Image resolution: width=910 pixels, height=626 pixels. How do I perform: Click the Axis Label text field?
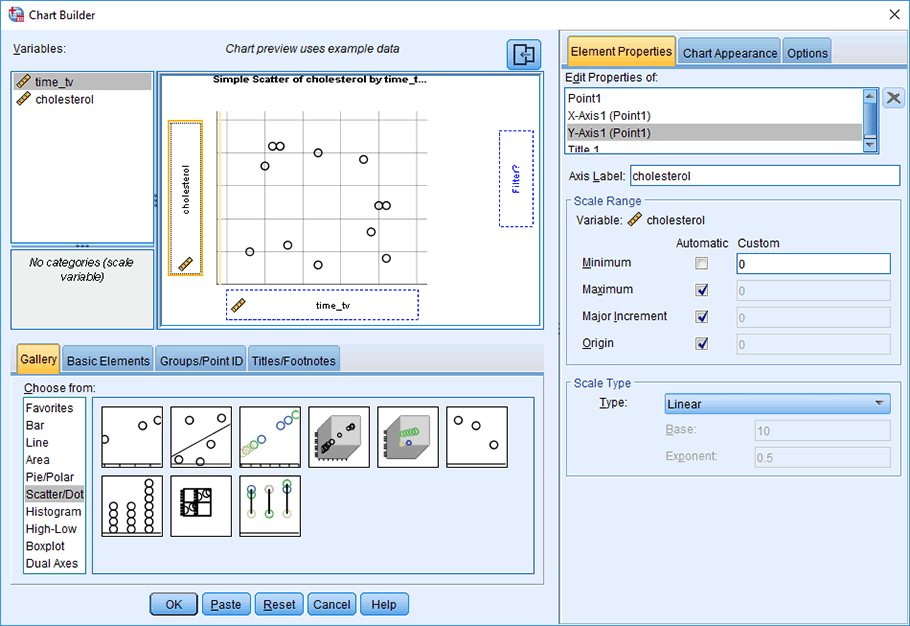tap(764, 176)
